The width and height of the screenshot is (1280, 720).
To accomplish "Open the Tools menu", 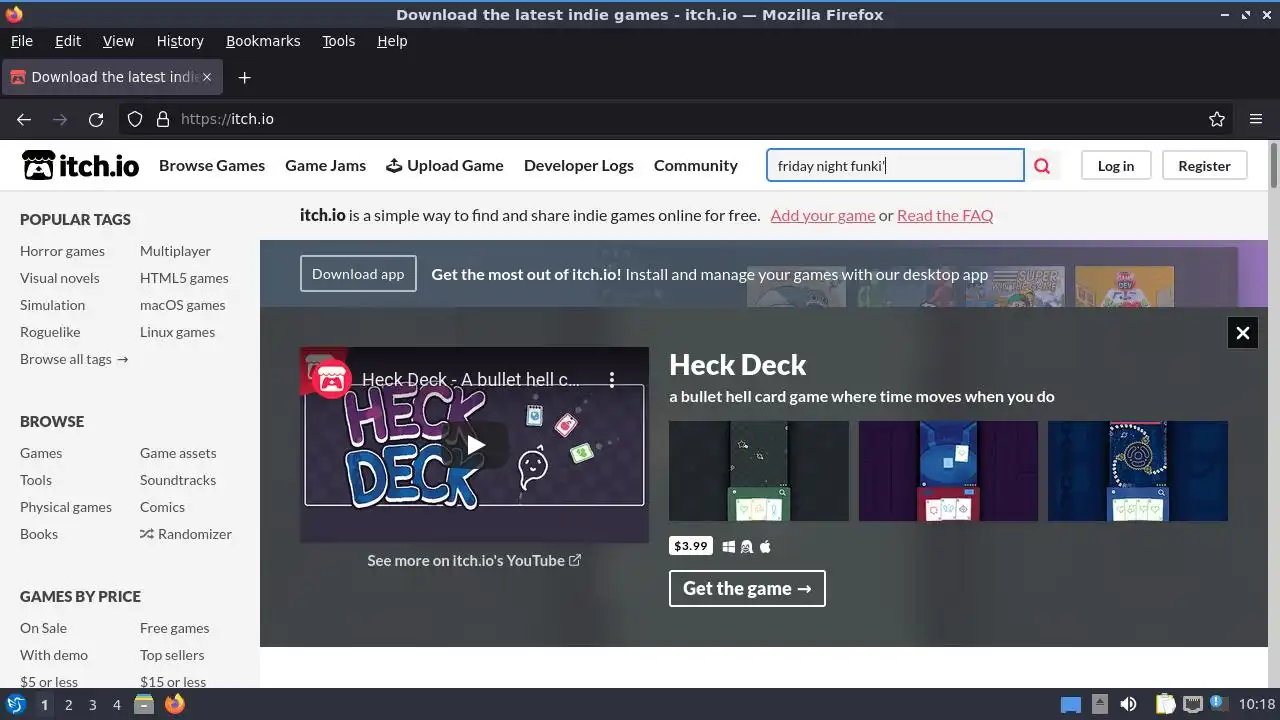I will (x=338, y=41).
